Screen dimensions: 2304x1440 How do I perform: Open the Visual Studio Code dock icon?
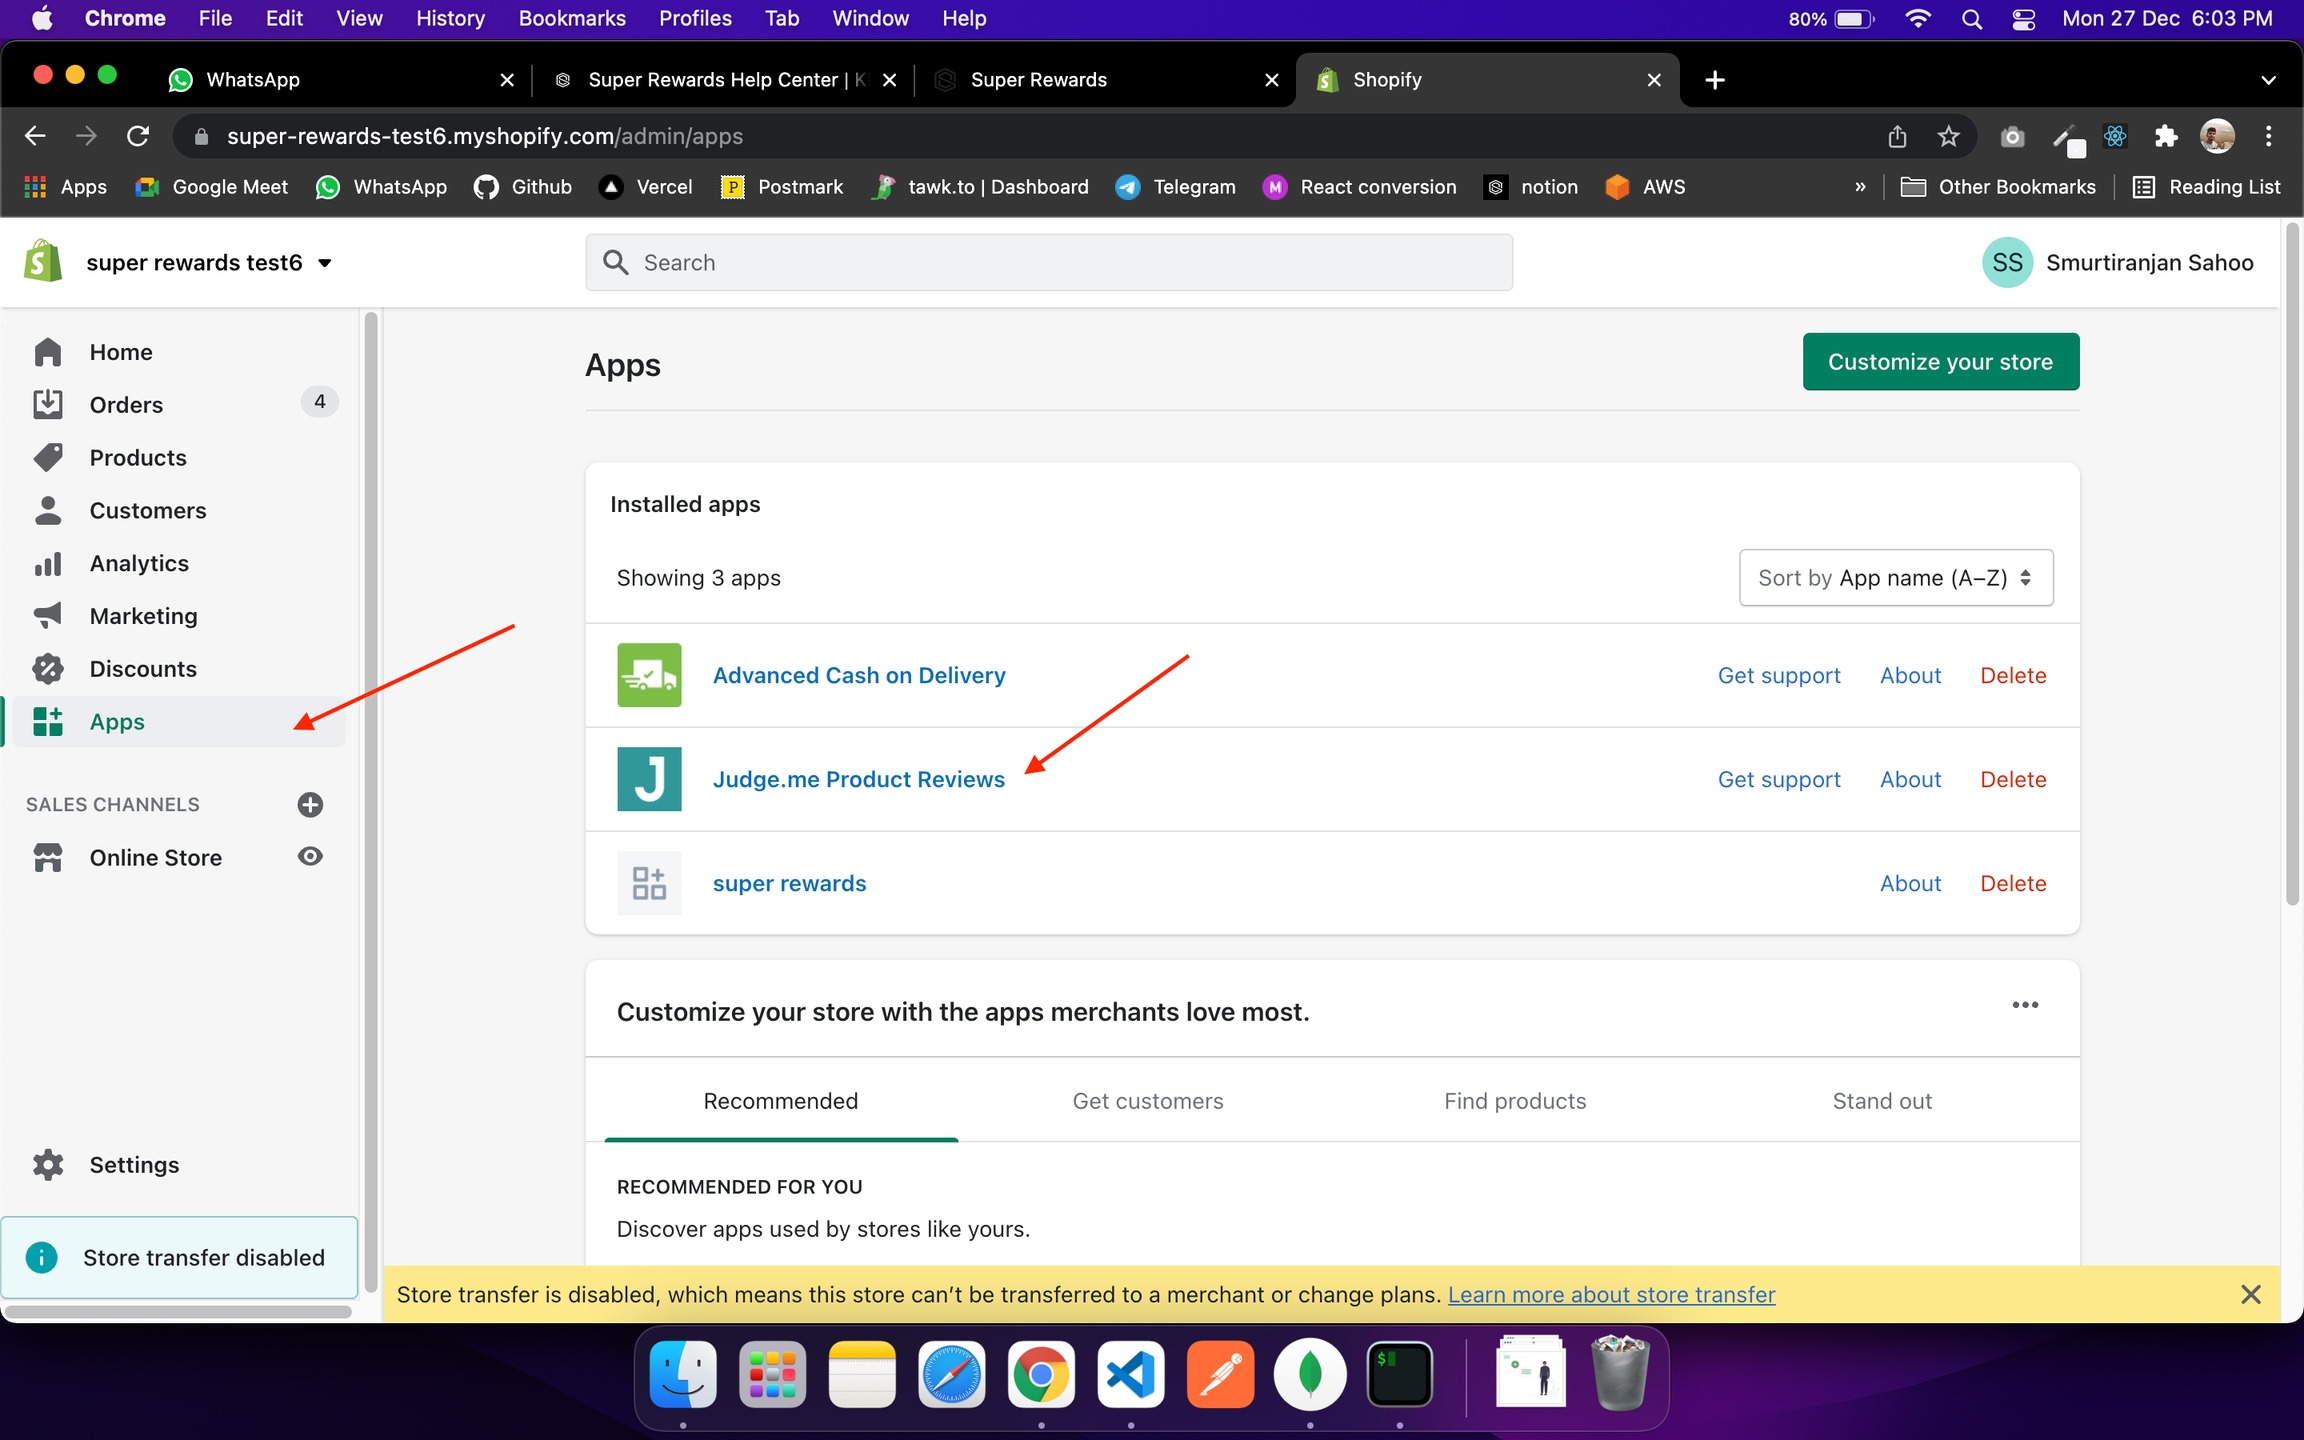click(x=1130, y=1375)
